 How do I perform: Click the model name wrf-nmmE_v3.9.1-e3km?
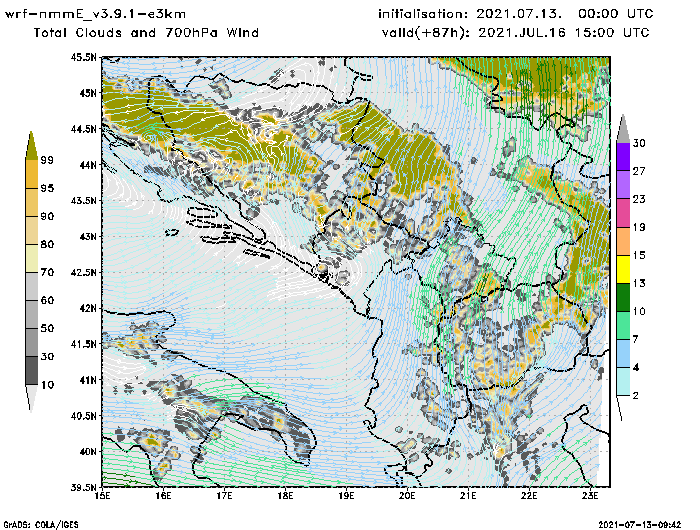pos(95,14)
